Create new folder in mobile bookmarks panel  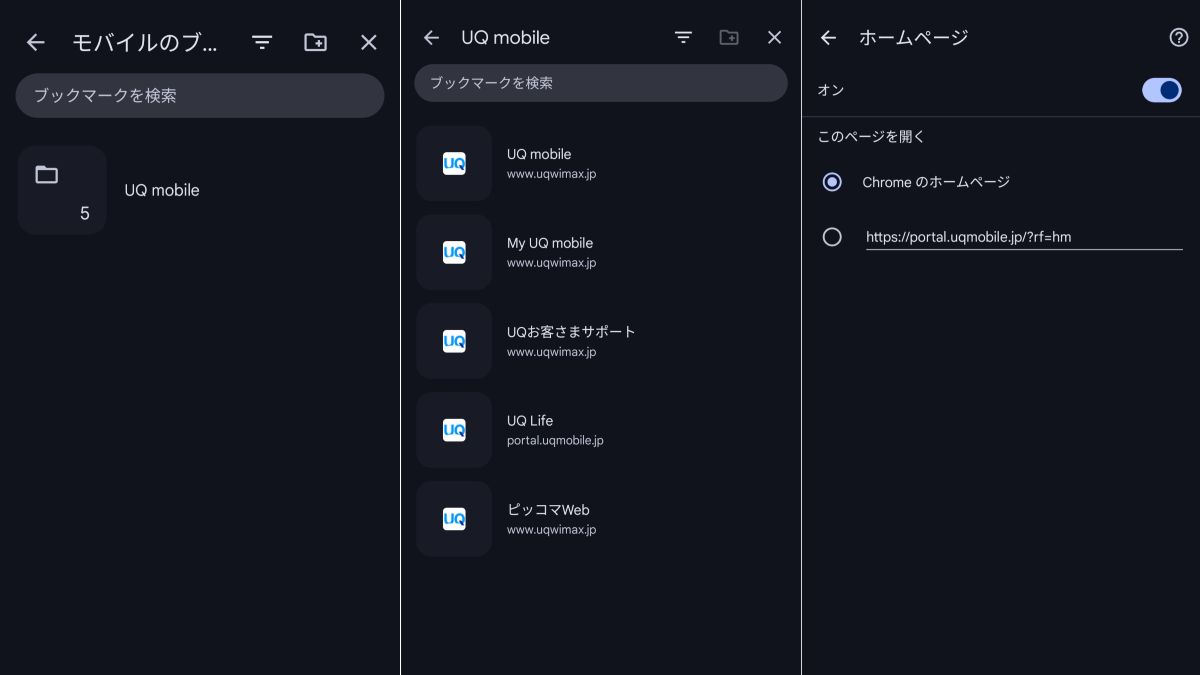tap(315, 42)
